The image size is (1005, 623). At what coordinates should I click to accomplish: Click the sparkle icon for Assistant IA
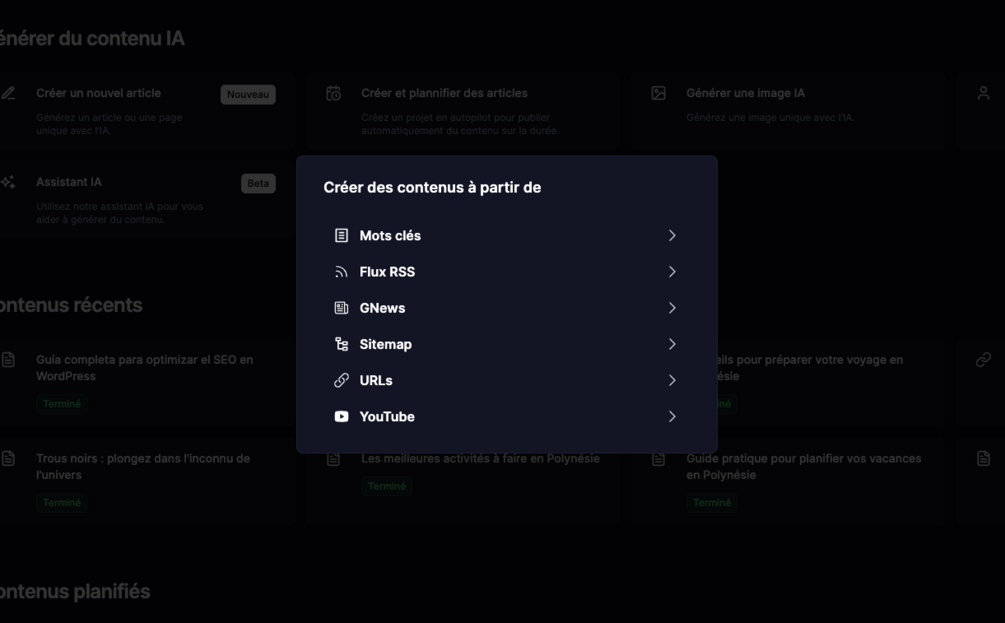8,183
